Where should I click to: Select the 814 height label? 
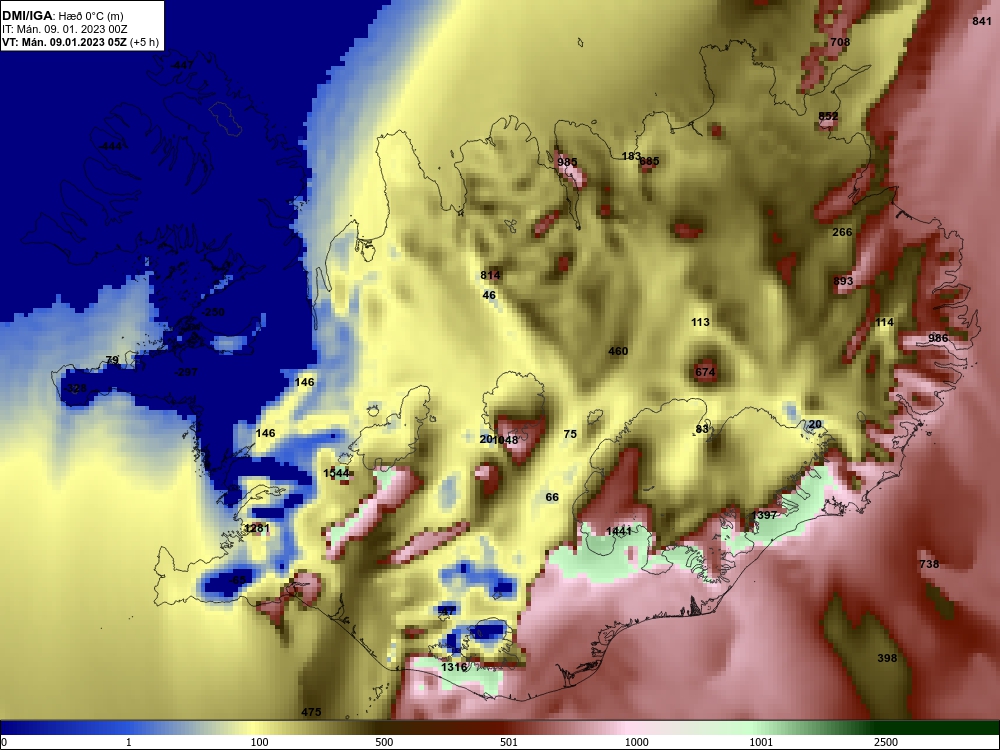(x=490, y=275)
